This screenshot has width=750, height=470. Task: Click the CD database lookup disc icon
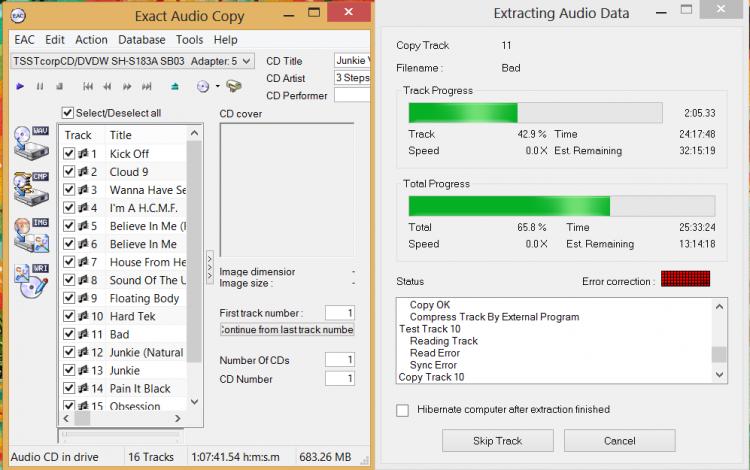(x=203, y=87)
